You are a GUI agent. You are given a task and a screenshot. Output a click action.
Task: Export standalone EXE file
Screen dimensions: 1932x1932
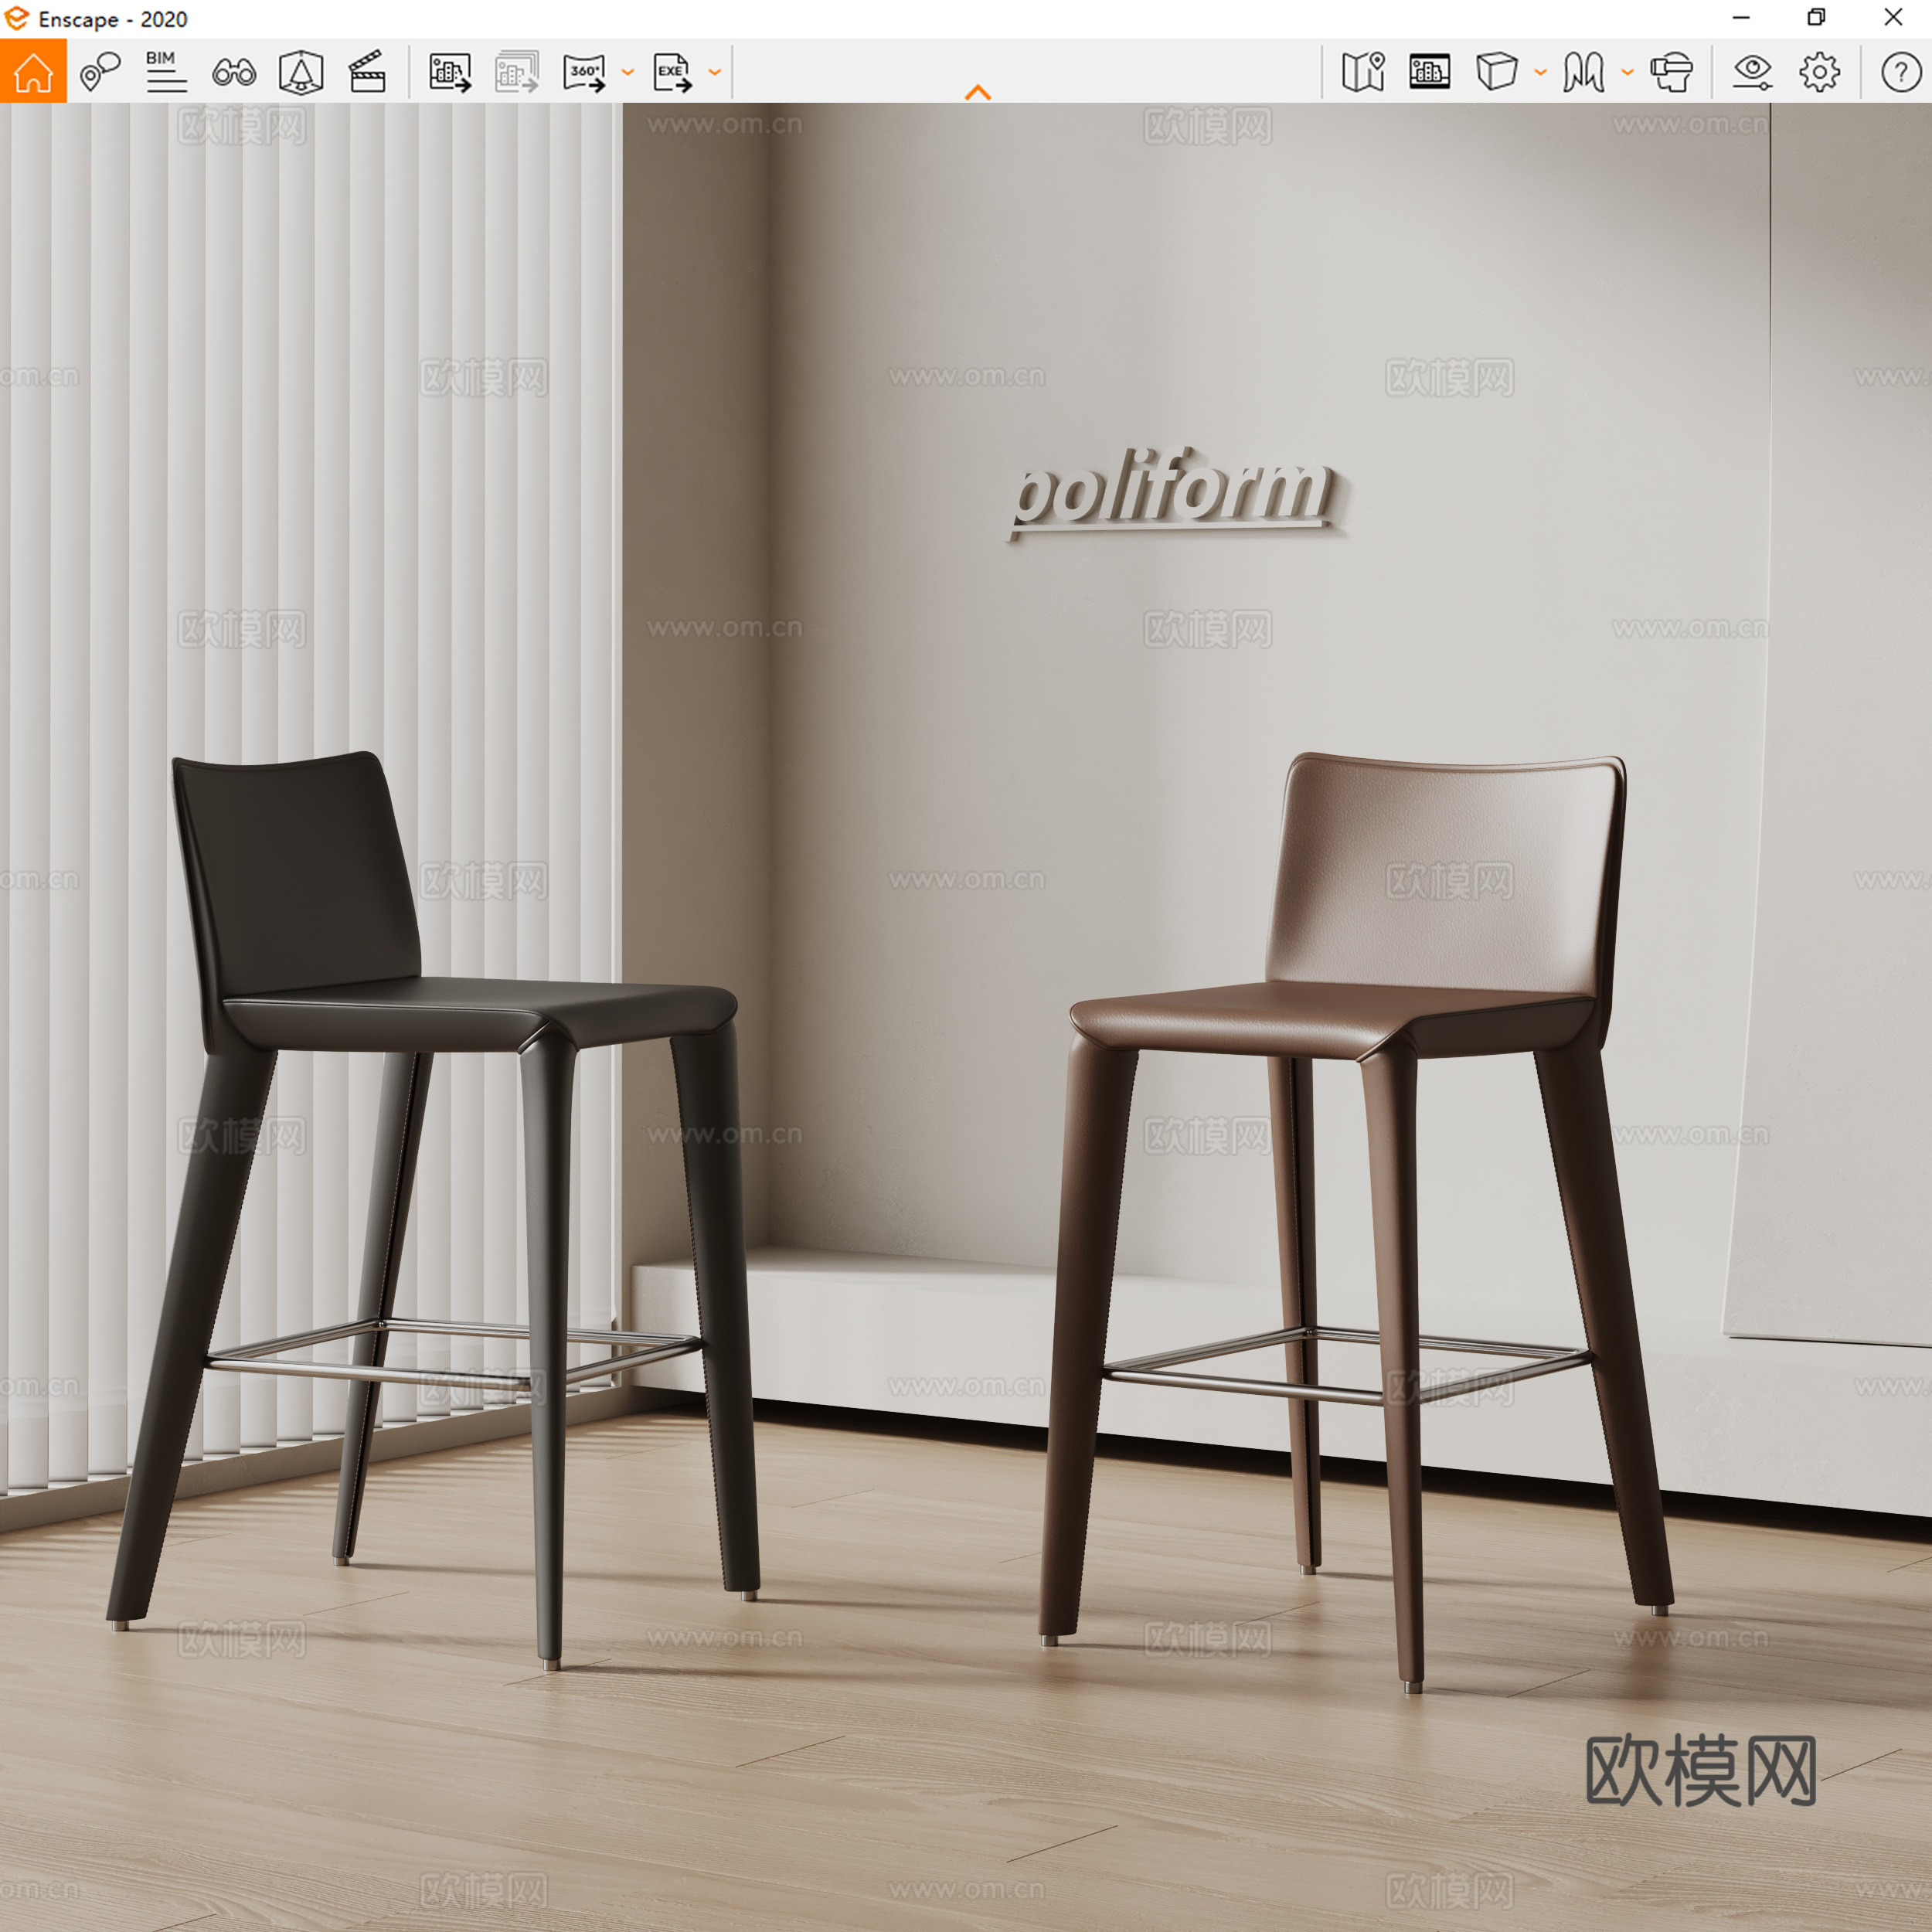click(x=671, y=72)
